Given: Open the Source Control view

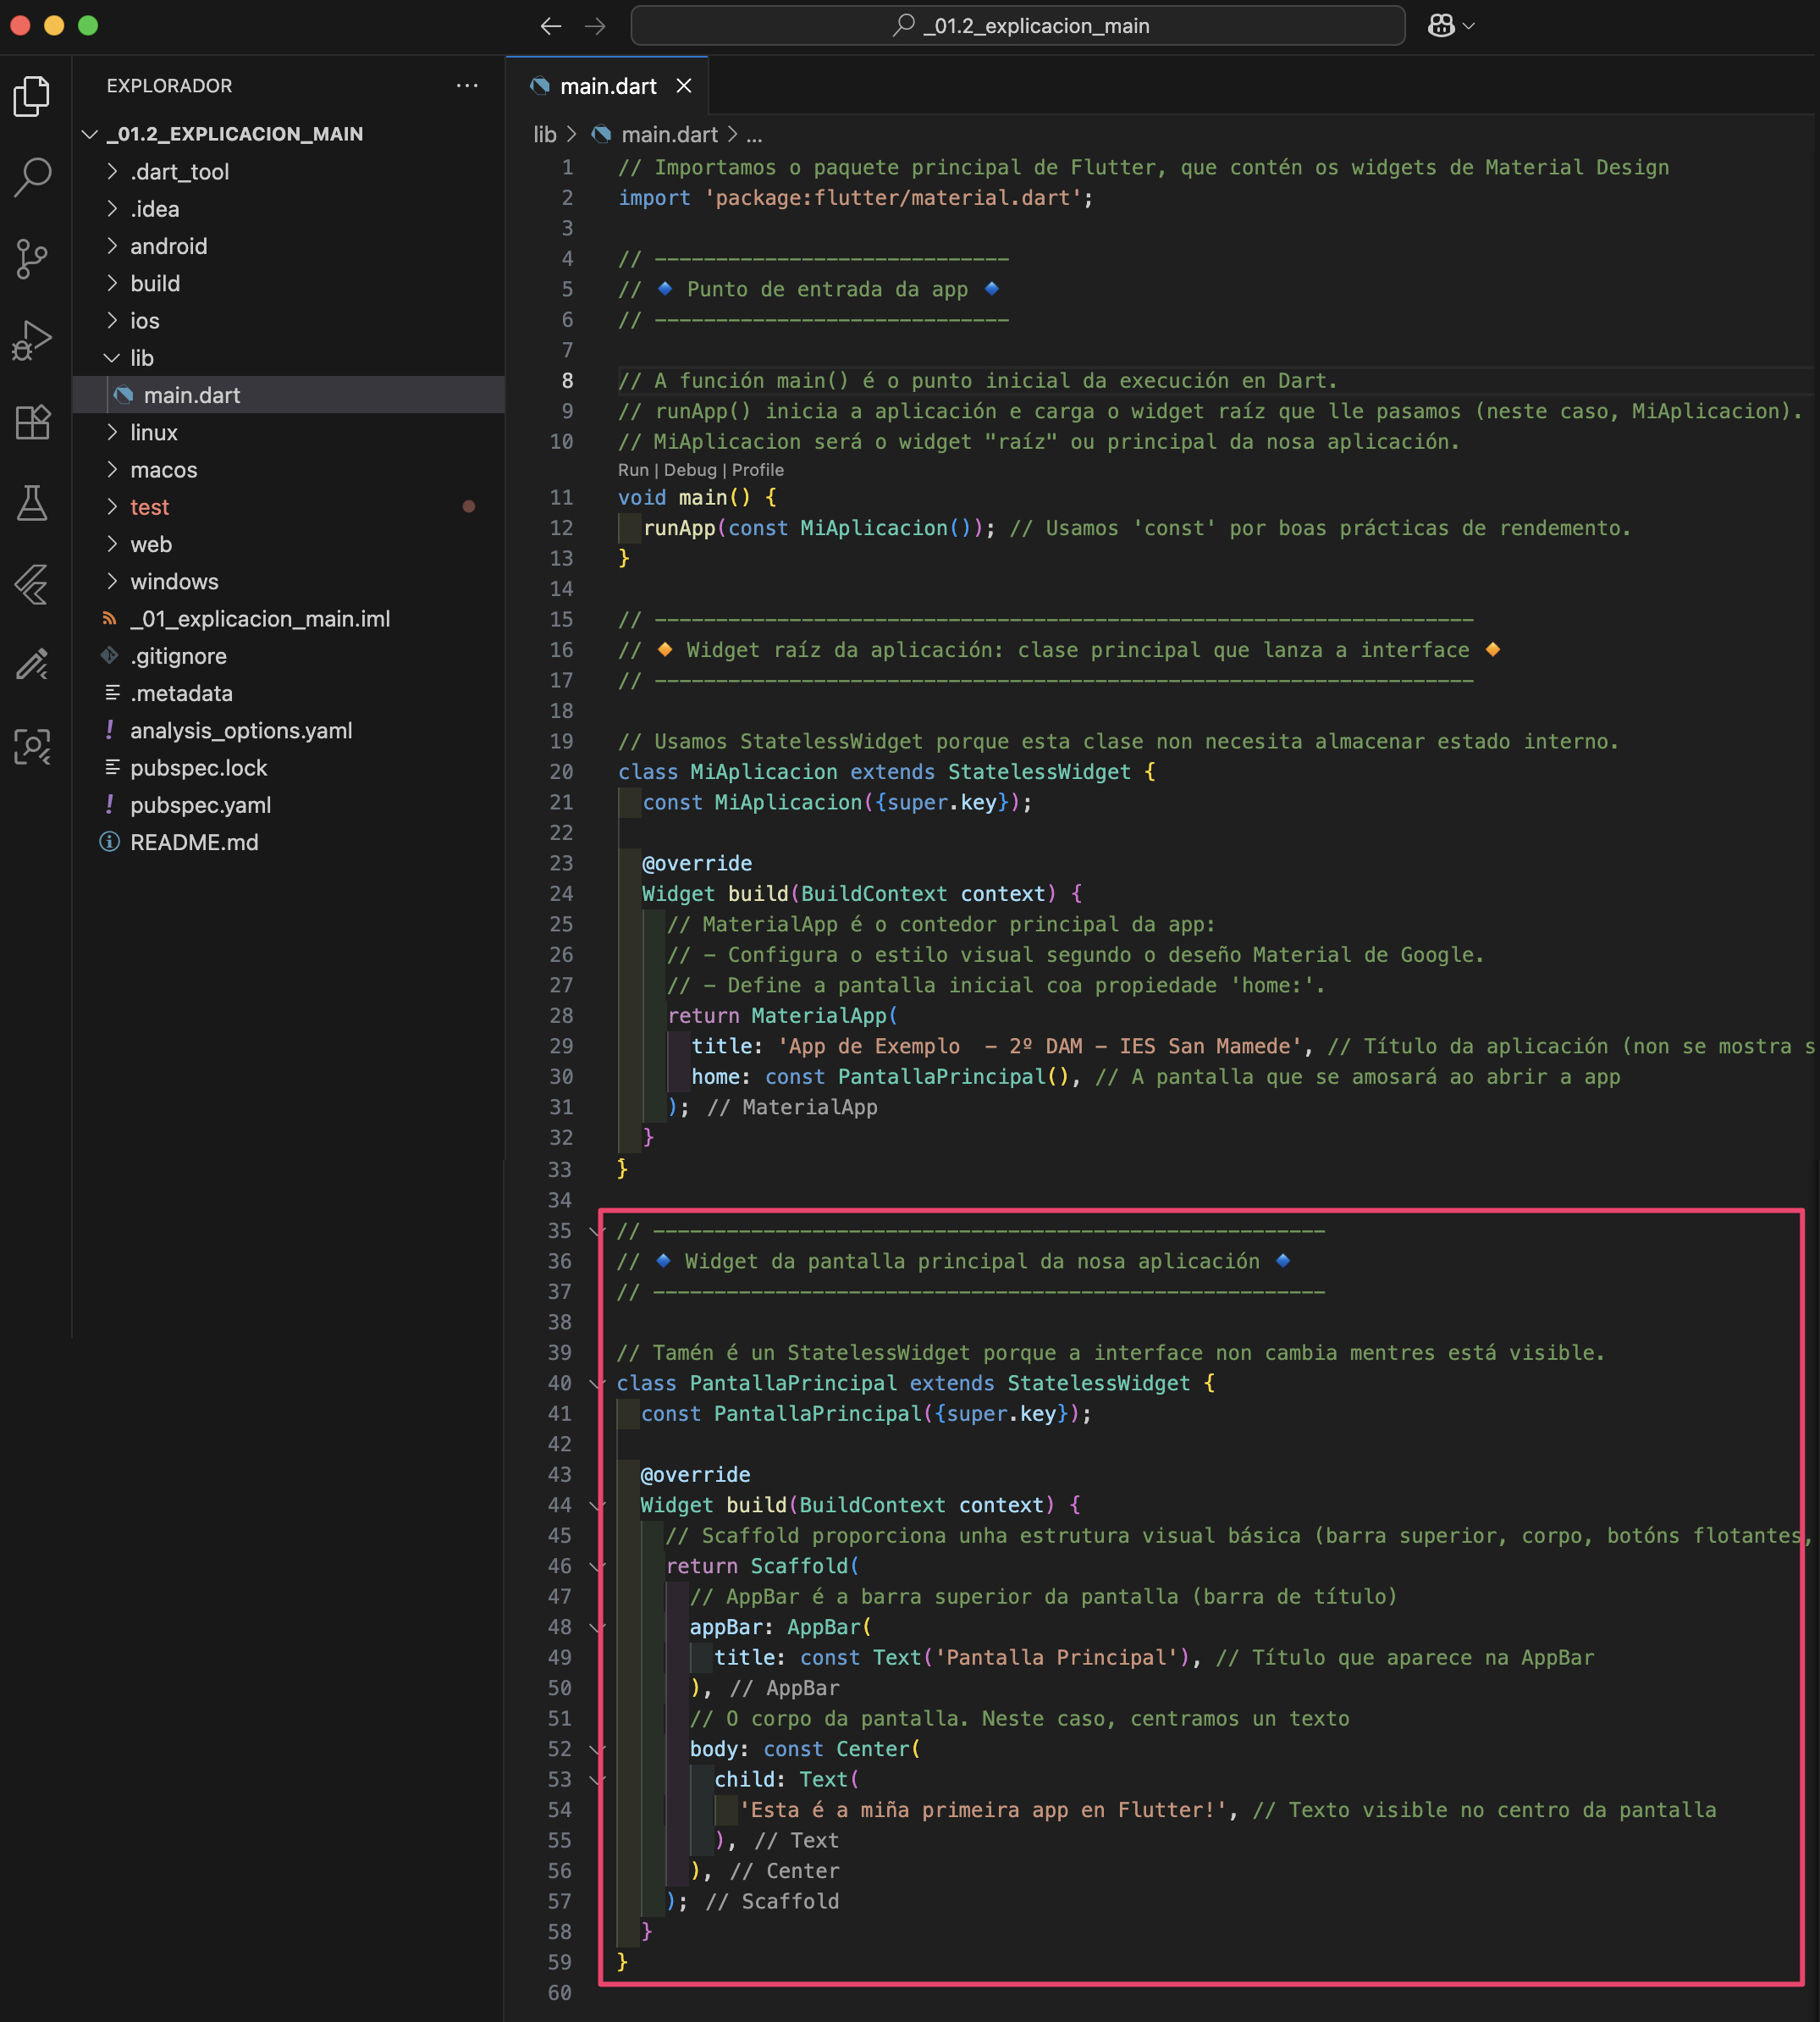Looking at the screenshot, I should click(x=32, y=259).
